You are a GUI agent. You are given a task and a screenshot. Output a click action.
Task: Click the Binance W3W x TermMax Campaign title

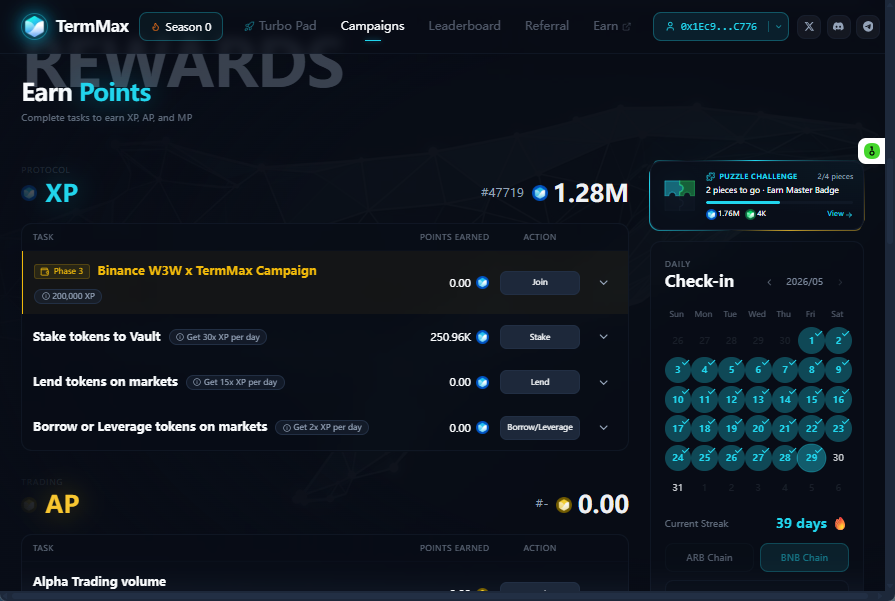(207, 271)
